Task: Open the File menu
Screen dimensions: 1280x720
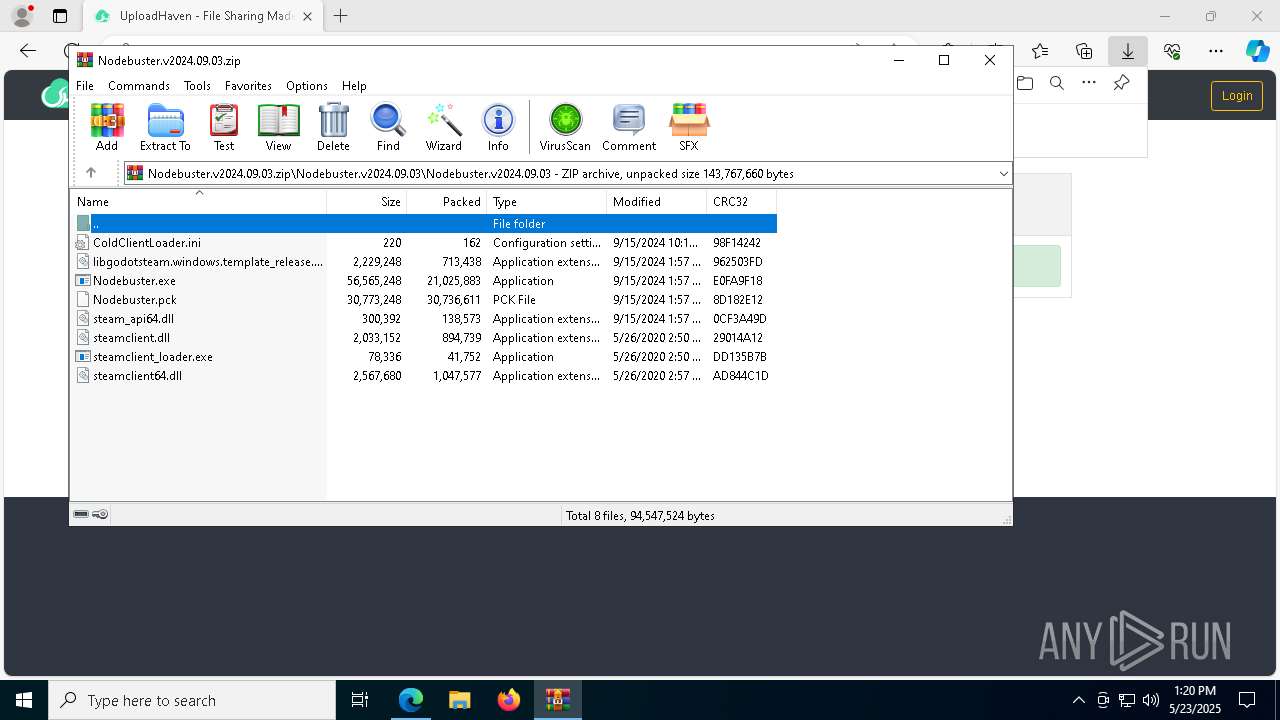Action: pos(85,86)
